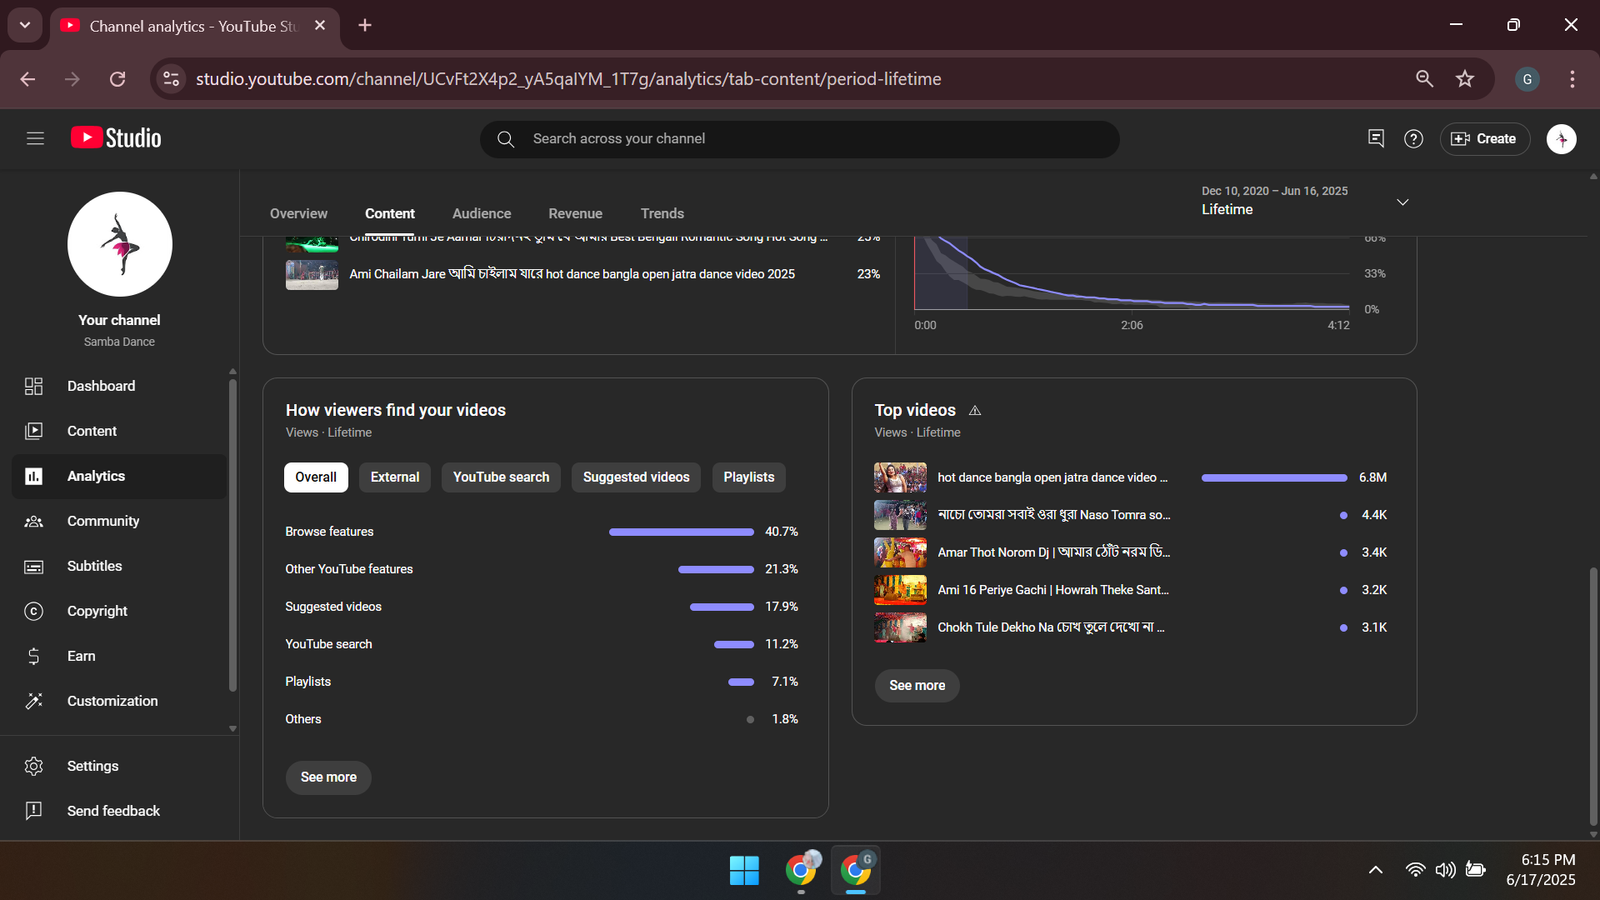The height and width of the screenshot is (900, 1600).
Task: Switch to the Audience tab
Action: [481, 213]
